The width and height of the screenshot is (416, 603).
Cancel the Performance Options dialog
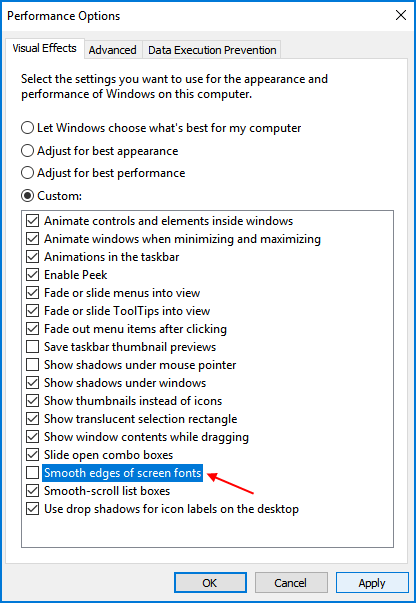[x=291, y=583]
